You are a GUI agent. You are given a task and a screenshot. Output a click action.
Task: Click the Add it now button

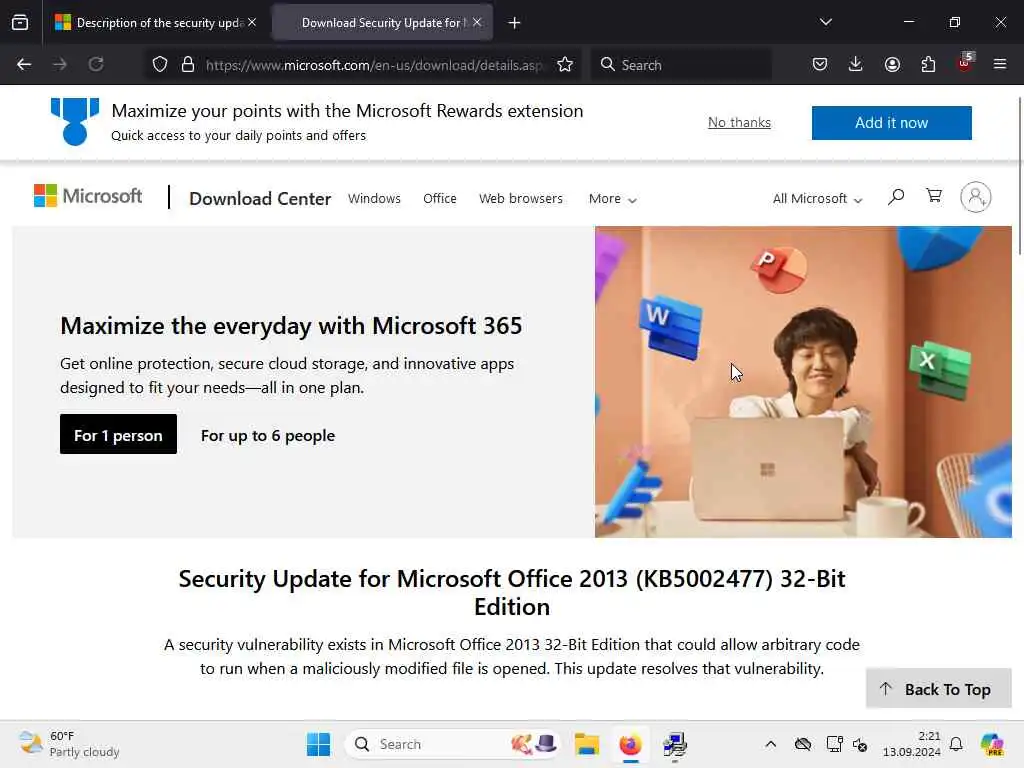(x=891, y=123)
